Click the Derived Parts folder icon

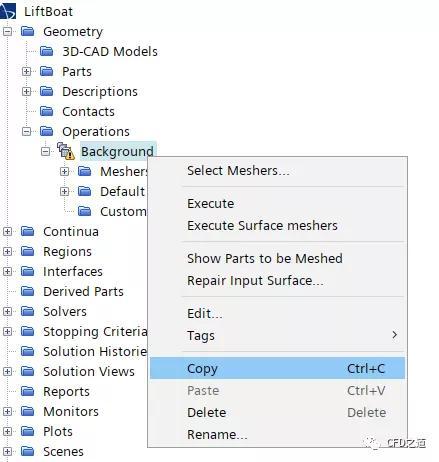tap(28, 291)
